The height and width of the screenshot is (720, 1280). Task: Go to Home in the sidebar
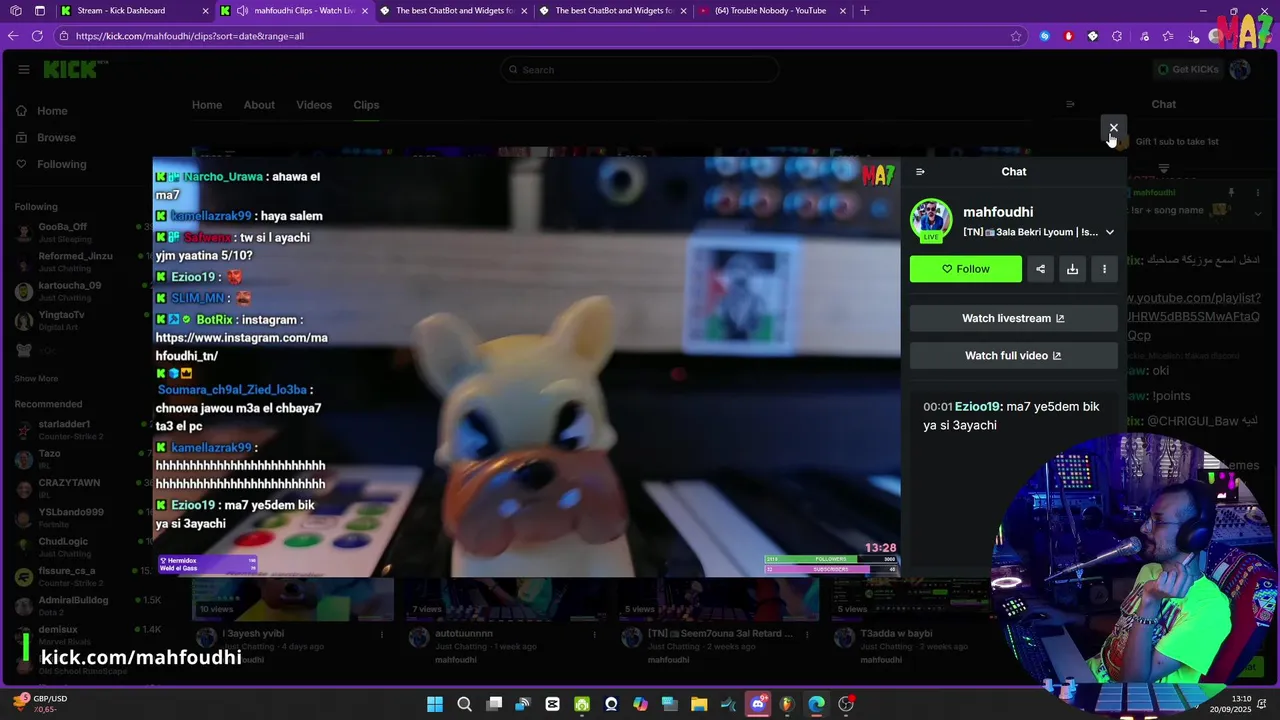[52, 111]
